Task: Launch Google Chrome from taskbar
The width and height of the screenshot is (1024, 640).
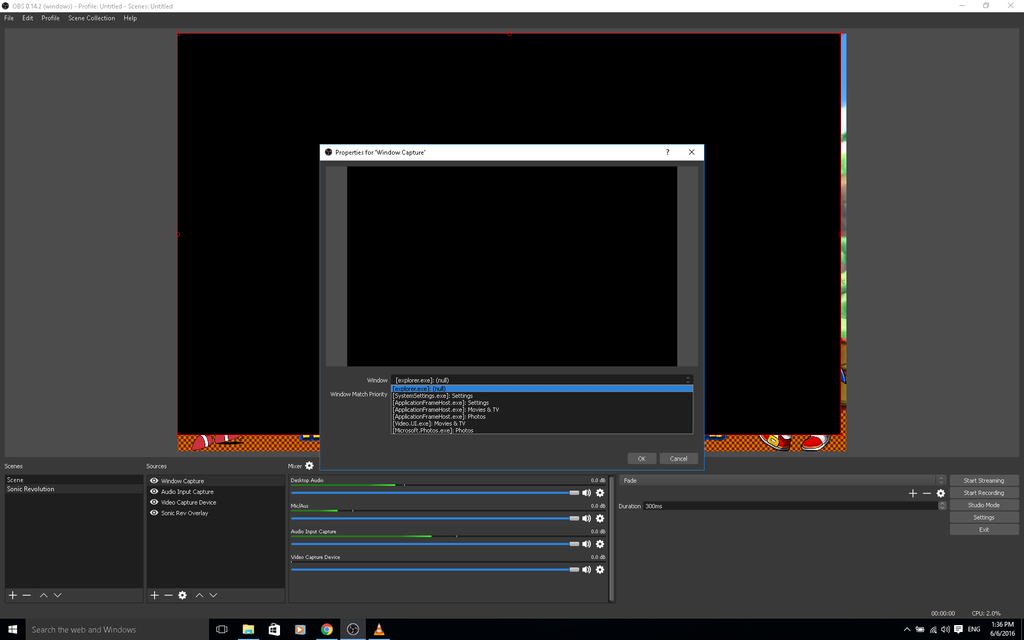Action: pos(327,630)
